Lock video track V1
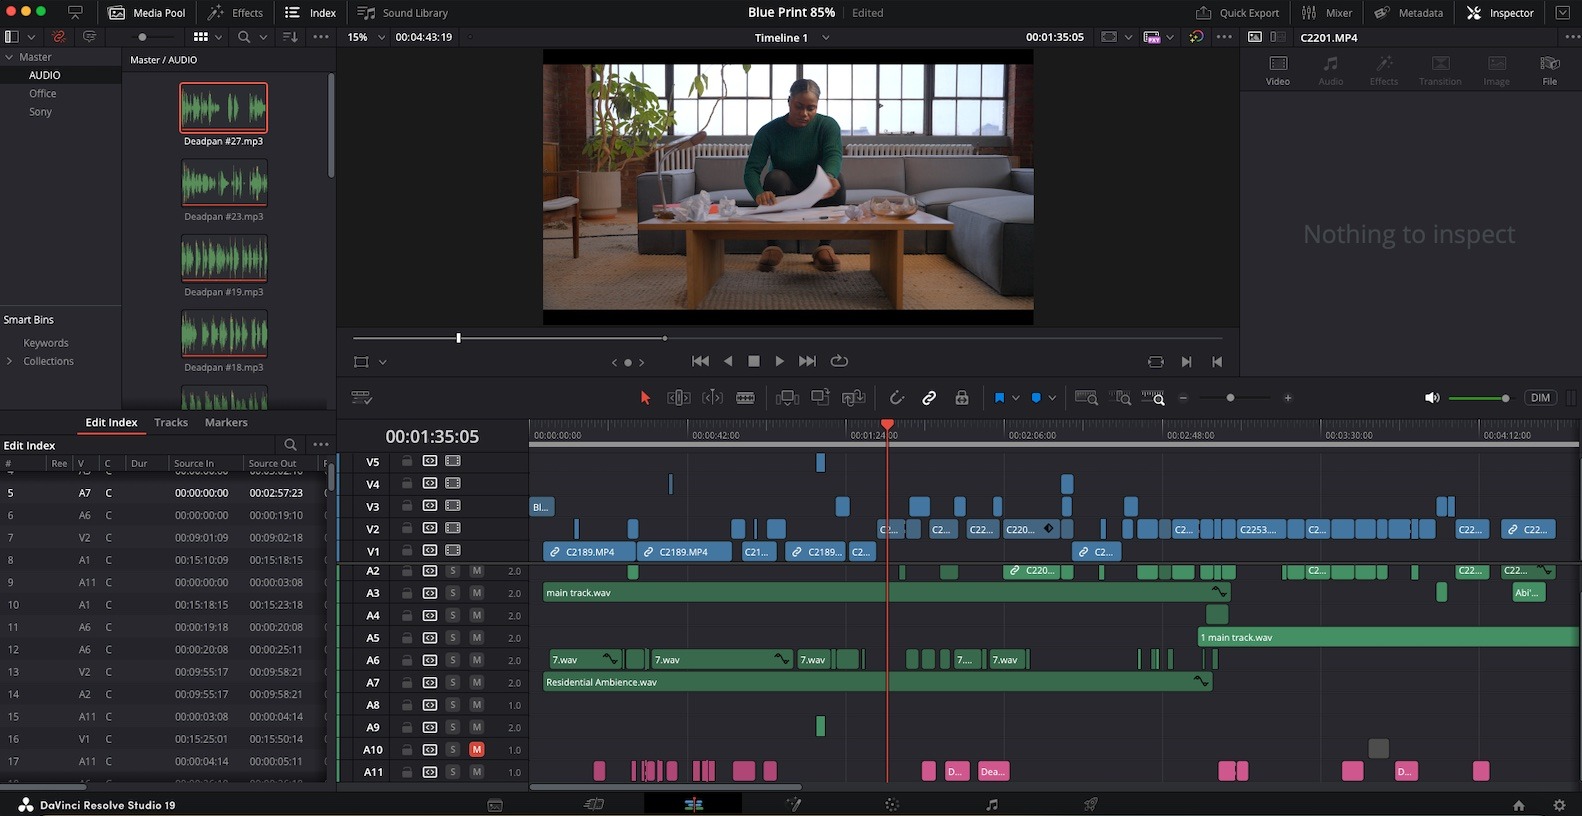Screen dimensions: 1582x816 click(407, 551)
